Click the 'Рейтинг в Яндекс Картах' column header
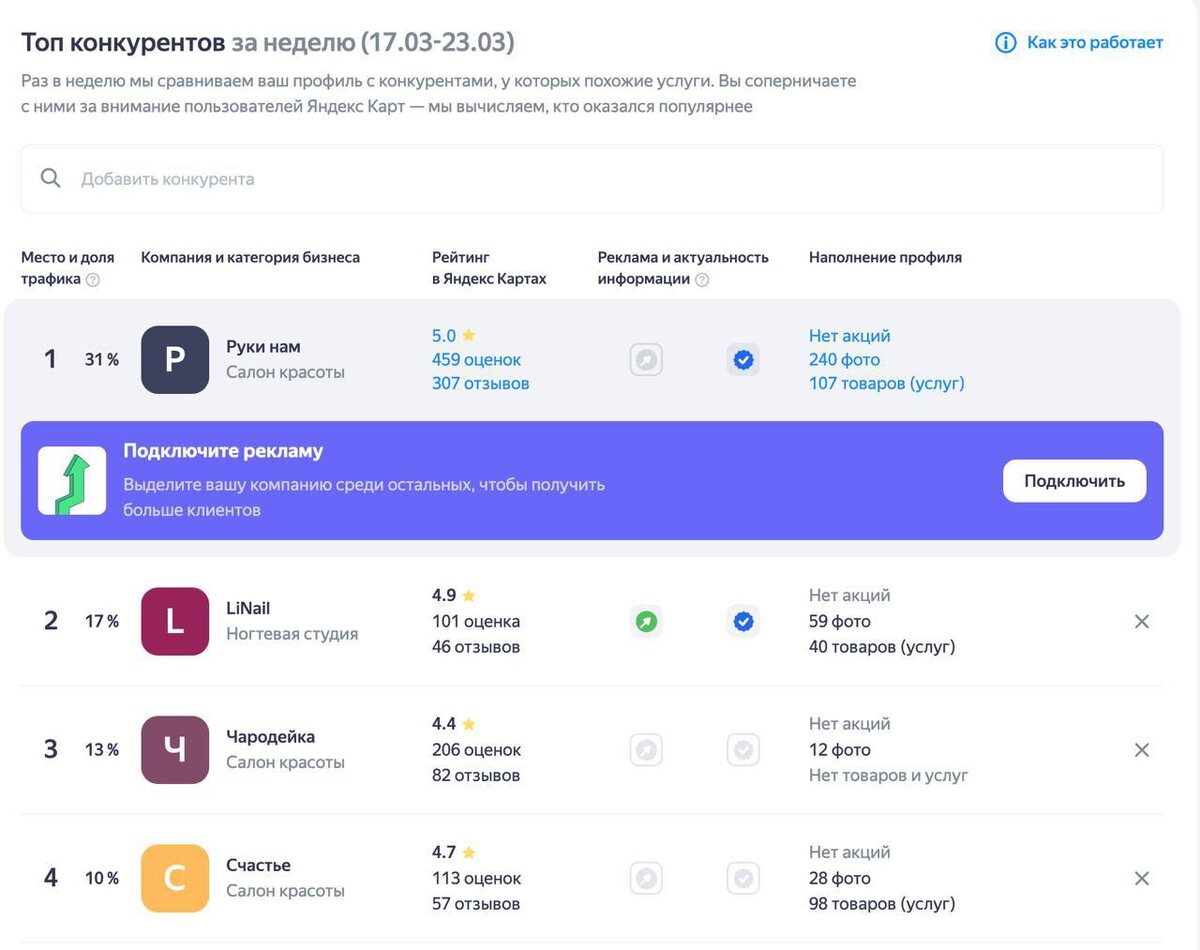This screenshot has height=950, width=1200. 489,268
